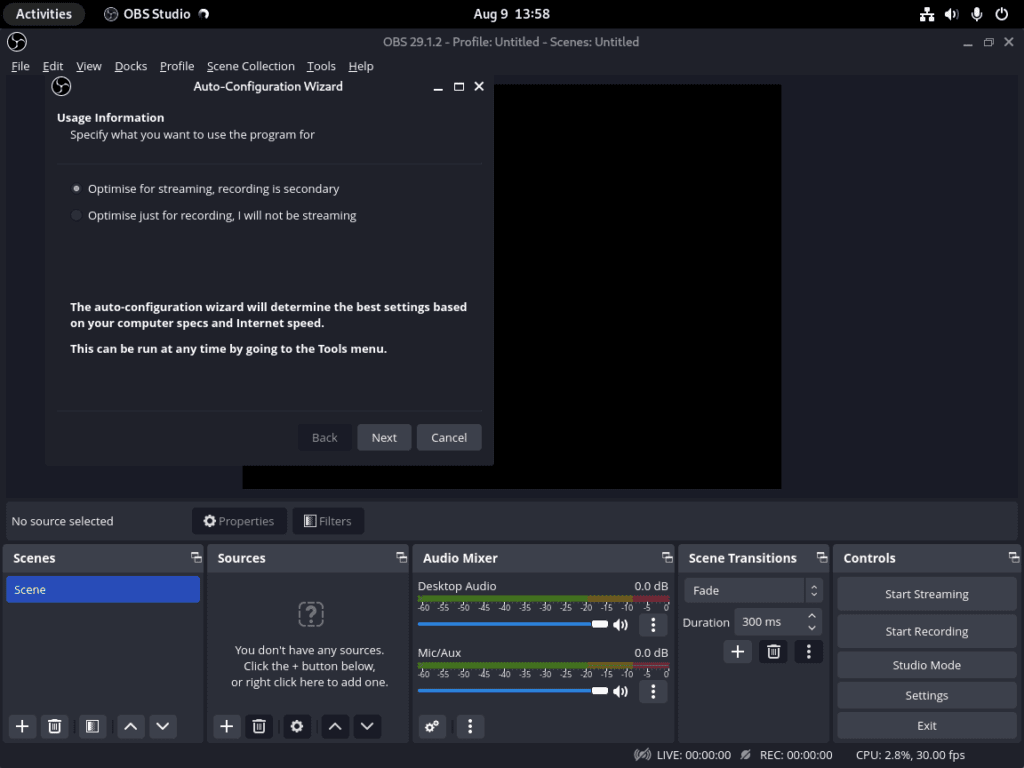Increase transition duration with the stepper
Screen dimensions: 1024x768
tap(812, 616)
